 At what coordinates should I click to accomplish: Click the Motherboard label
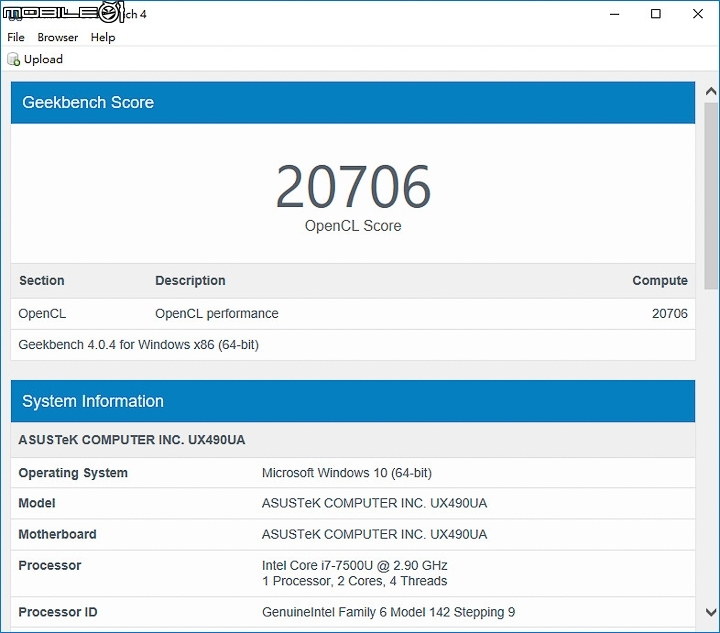coord(57,534)
